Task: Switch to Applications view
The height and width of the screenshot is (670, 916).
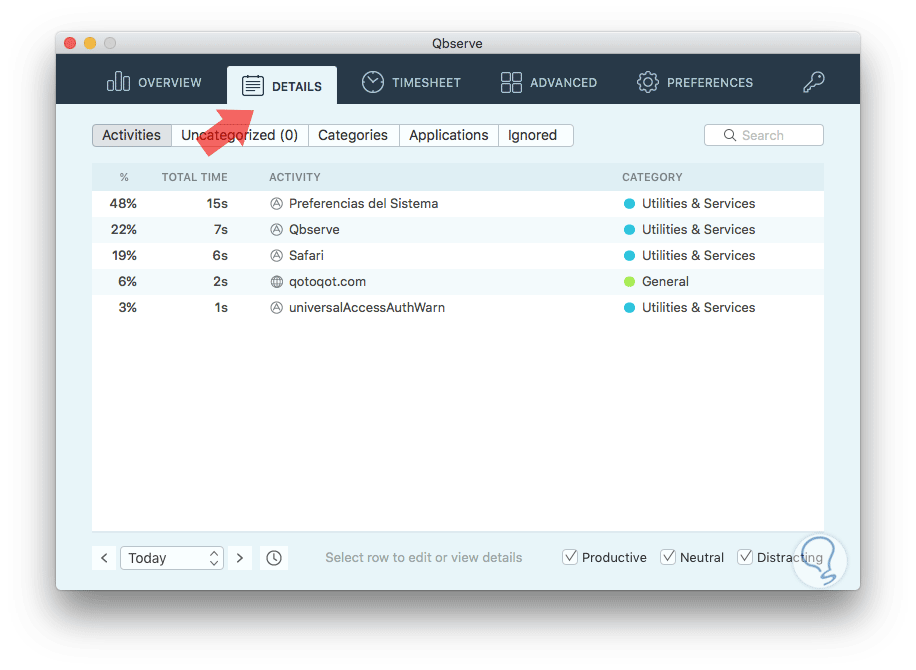Action: (x=449, y=136)
